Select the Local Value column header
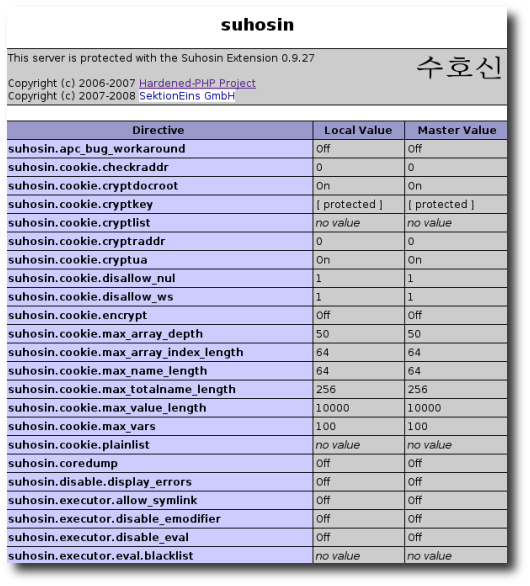This screenshot has width=530, height=586. tap(358, 130)
